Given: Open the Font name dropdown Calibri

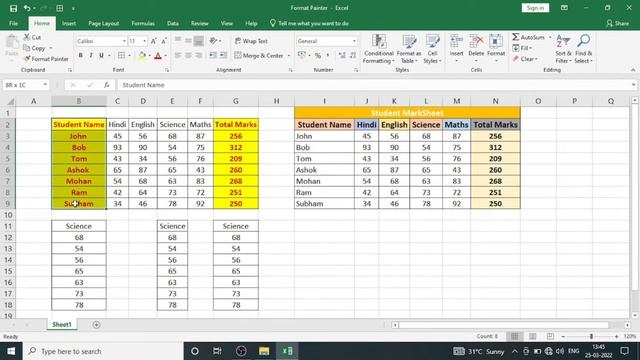Looking at the screenshot, I should (124, 41).
